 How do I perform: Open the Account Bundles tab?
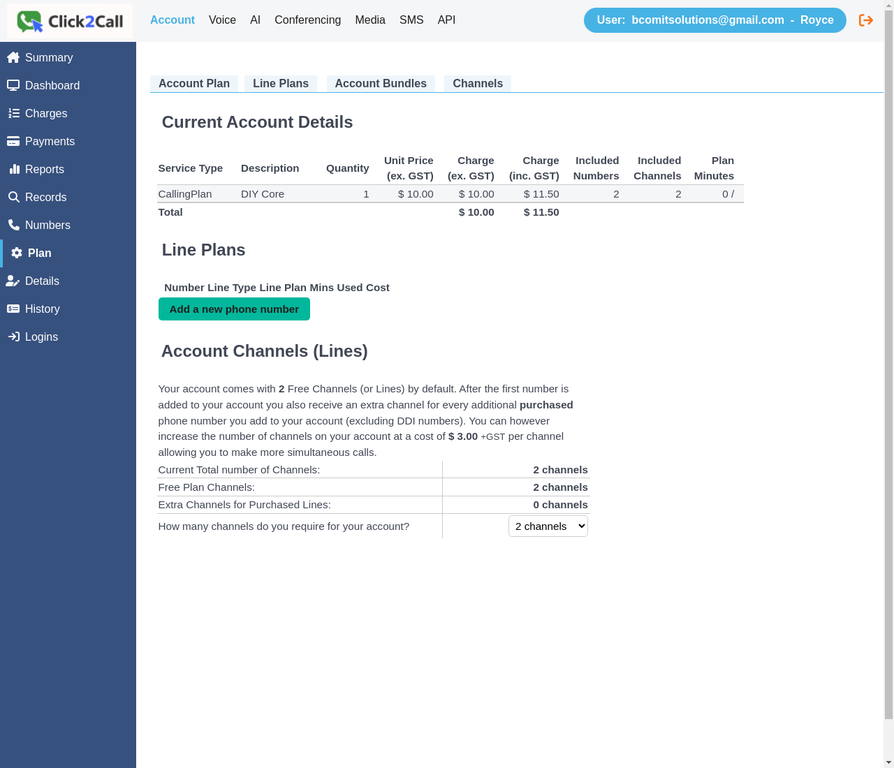380,84
